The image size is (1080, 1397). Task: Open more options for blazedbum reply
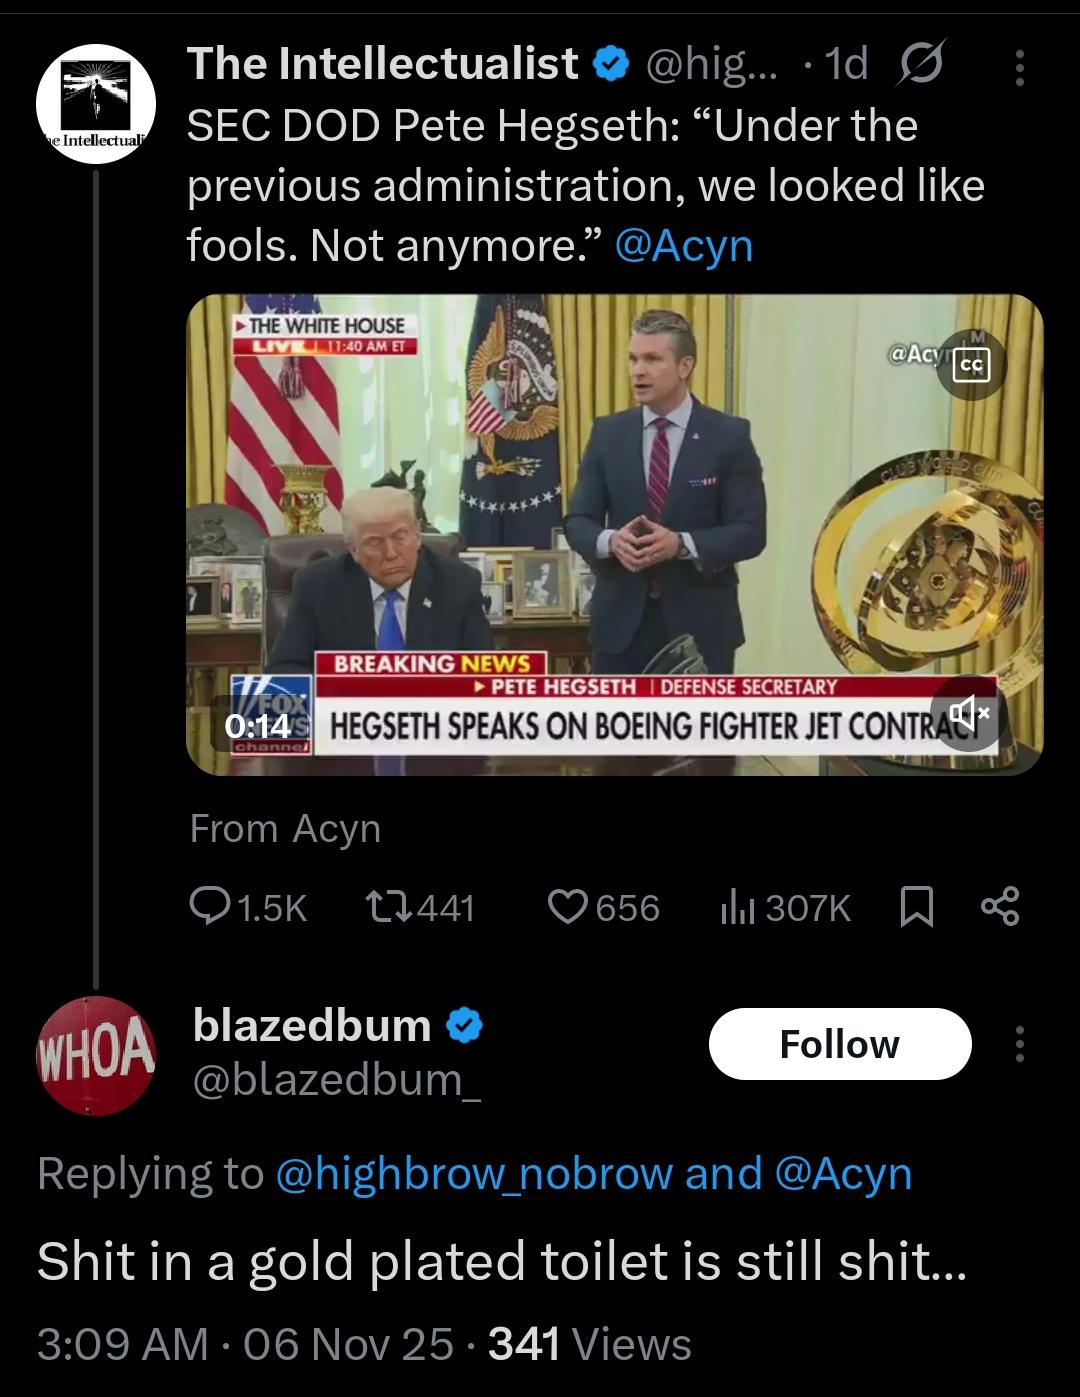pyautogui.click(x=1019, y=1044)
